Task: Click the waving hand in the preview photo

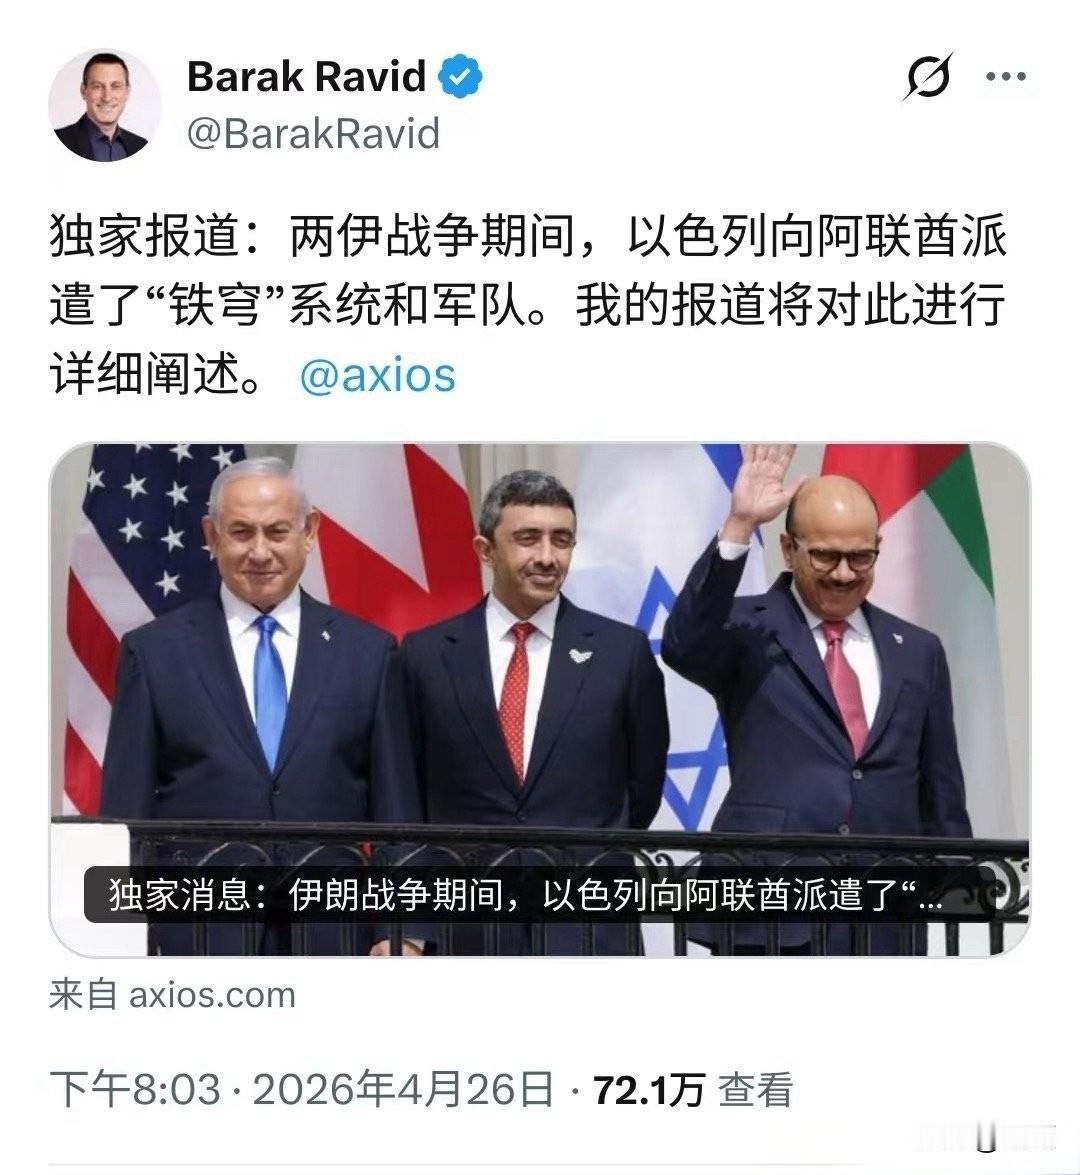Action: 762,485
